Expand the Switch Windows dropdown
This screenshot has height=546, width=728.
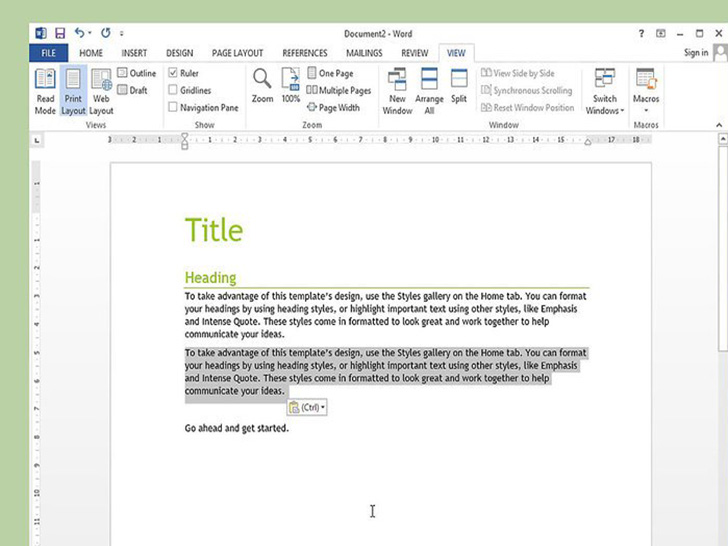tap(605, 92)
